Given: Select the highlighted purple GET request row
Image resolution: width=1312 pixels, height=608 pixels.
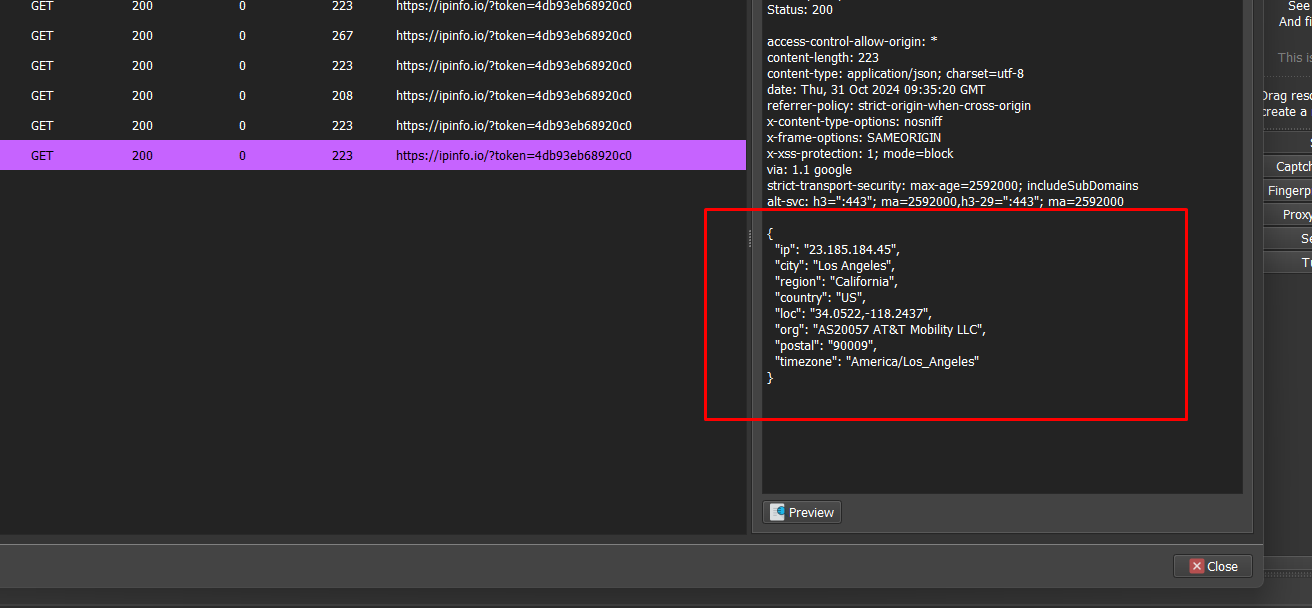Looking at the screenshot, I should pyautogui.click(x=372, y=156).
